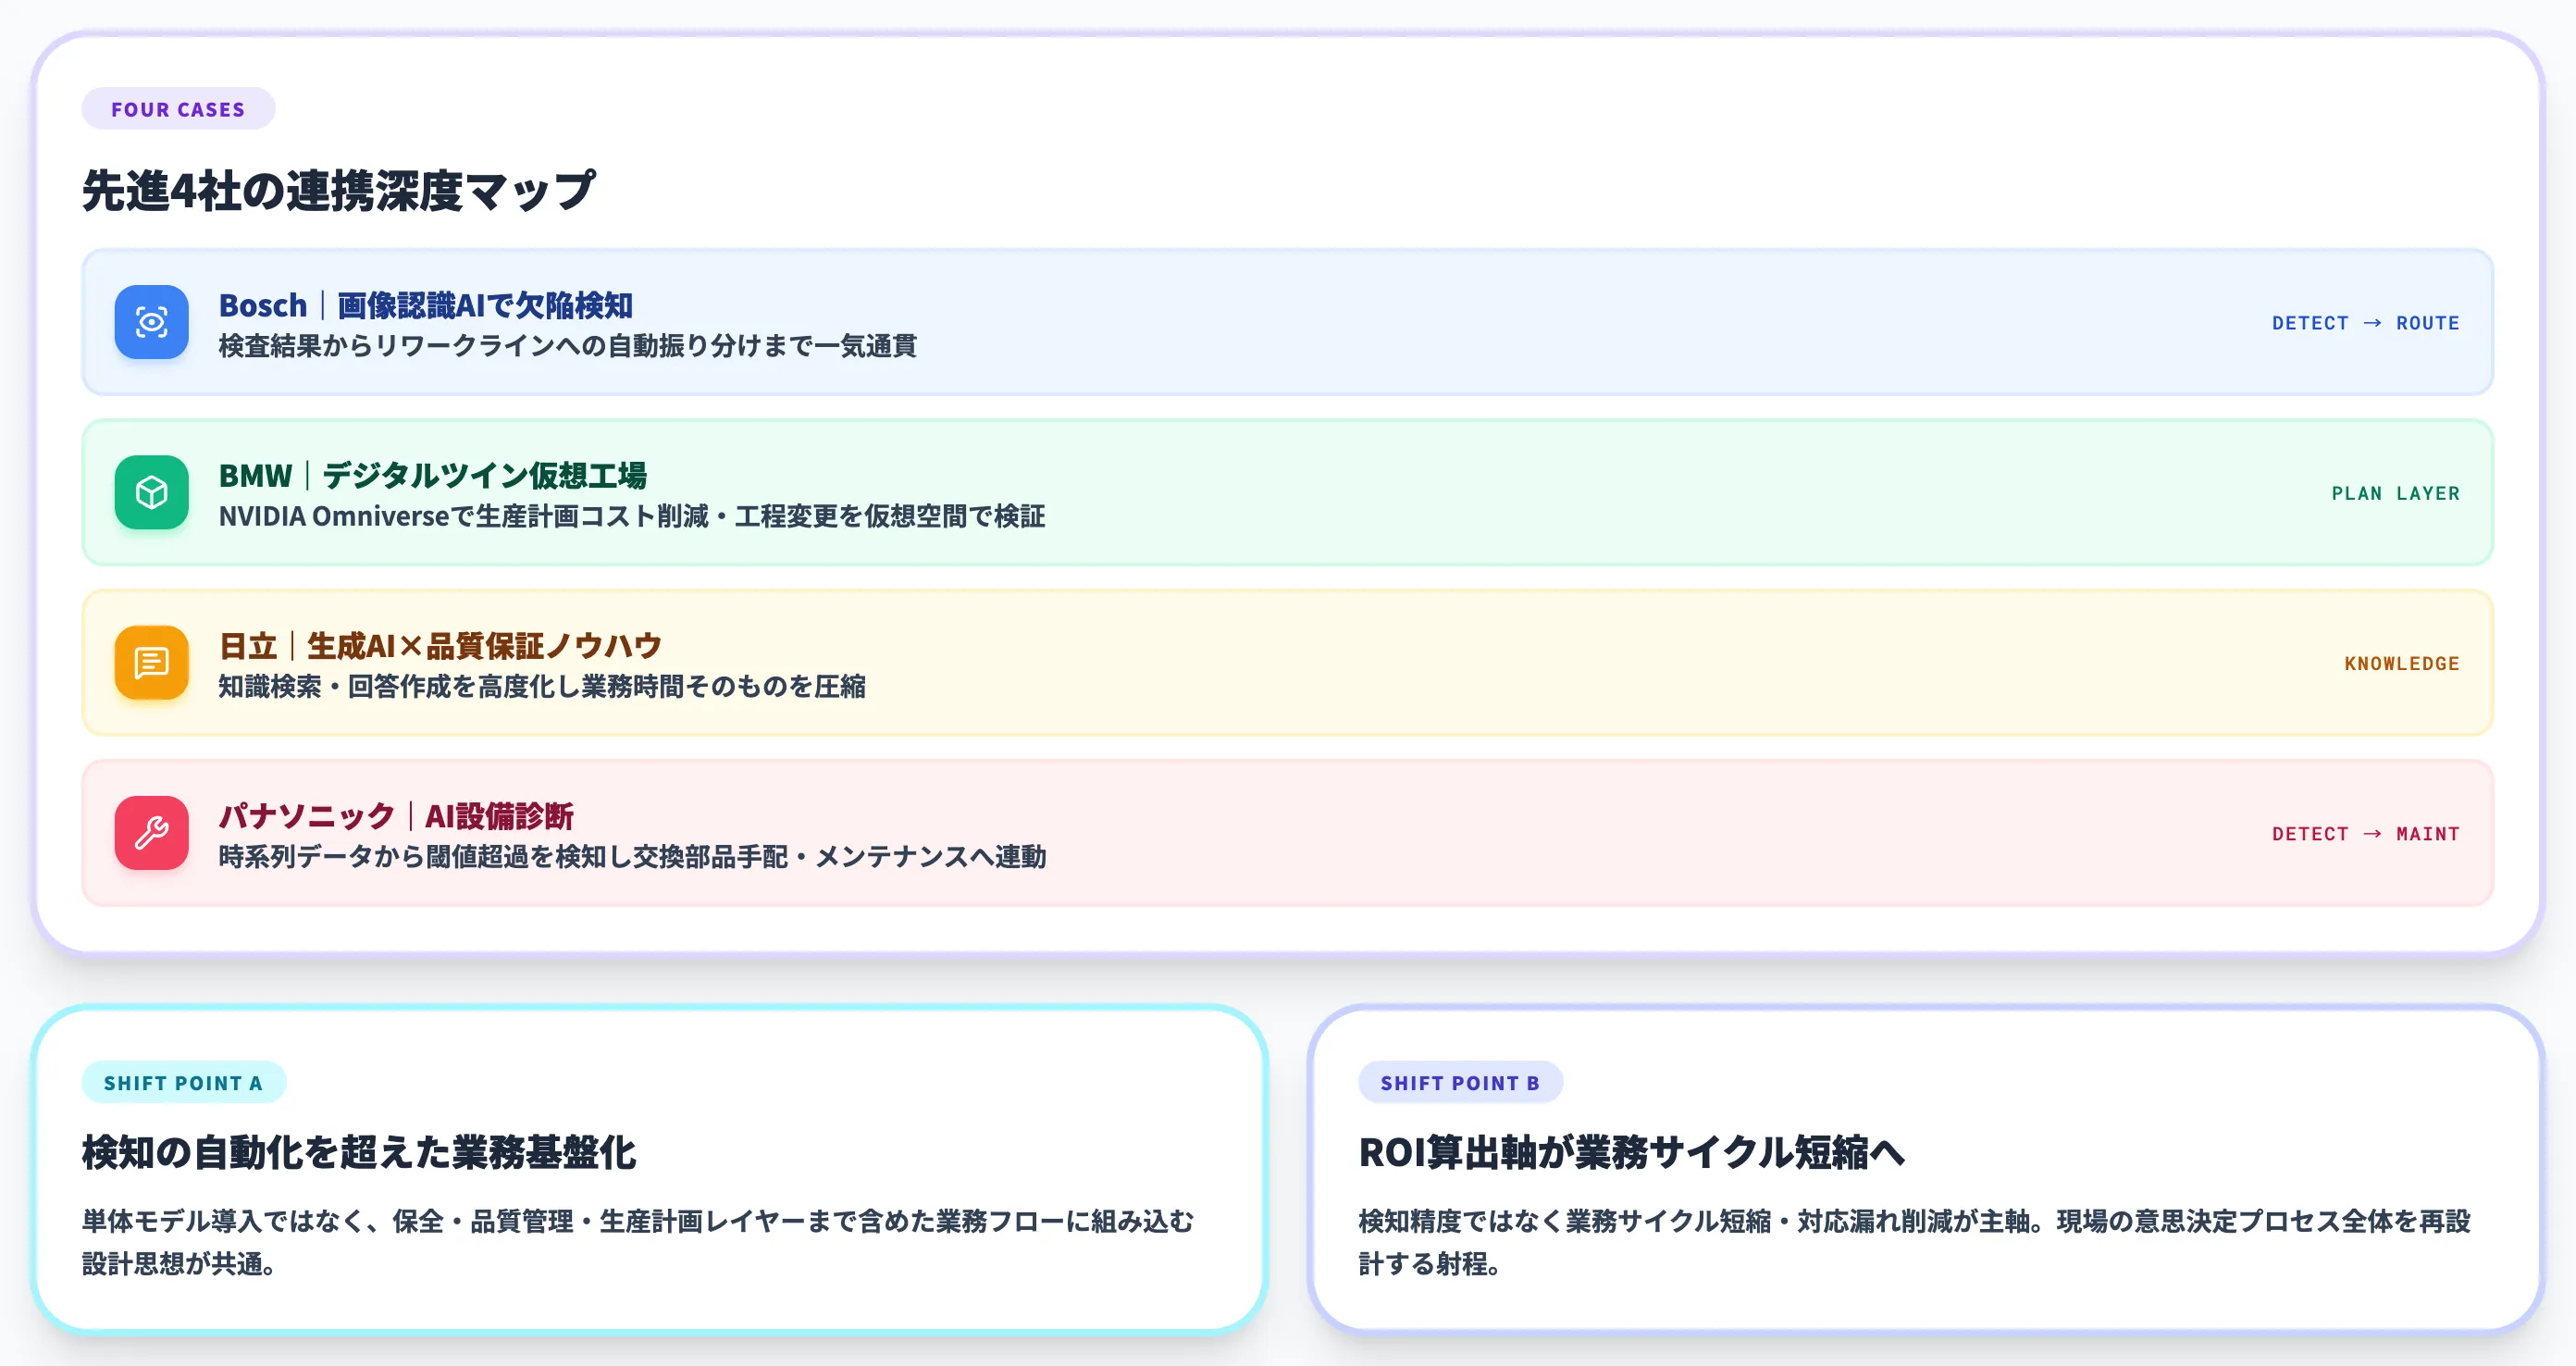
Task: Click the description about 時系列データから閾値超過
Action: 633,857
